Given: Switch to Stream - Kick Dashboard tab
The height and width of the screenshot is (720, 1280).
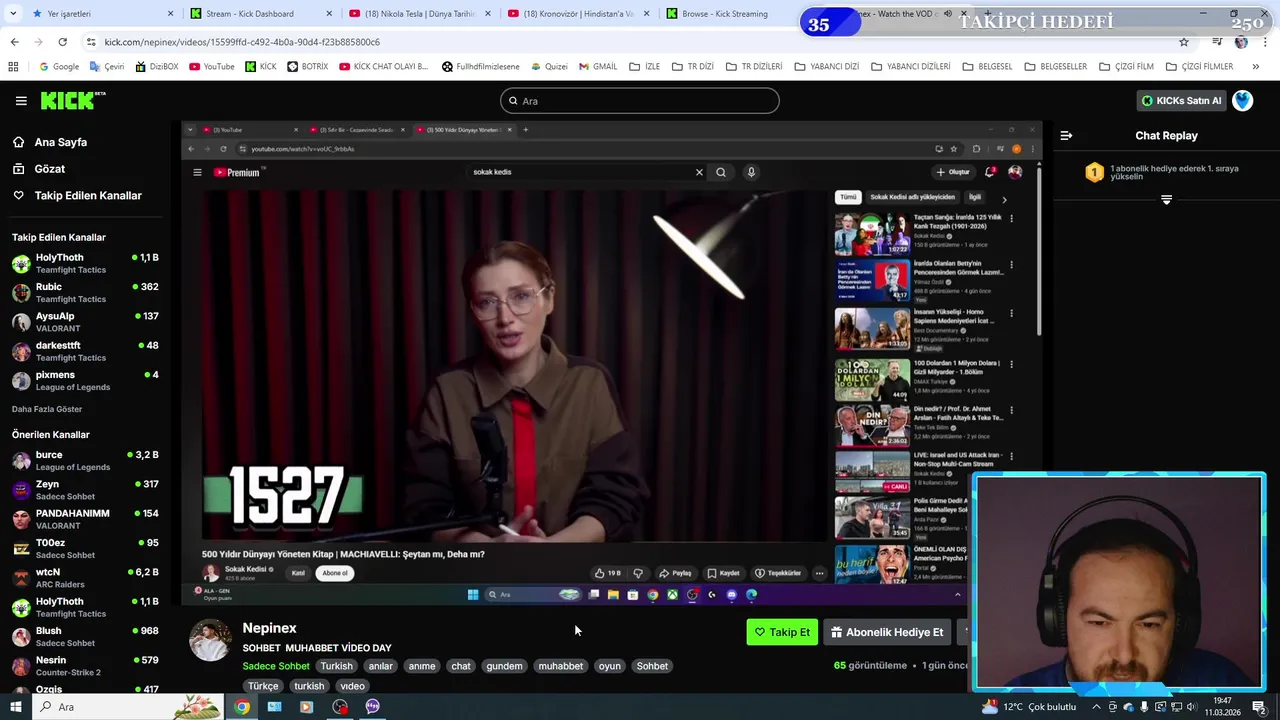Looking at the screenshot, I should pos(260,14).
